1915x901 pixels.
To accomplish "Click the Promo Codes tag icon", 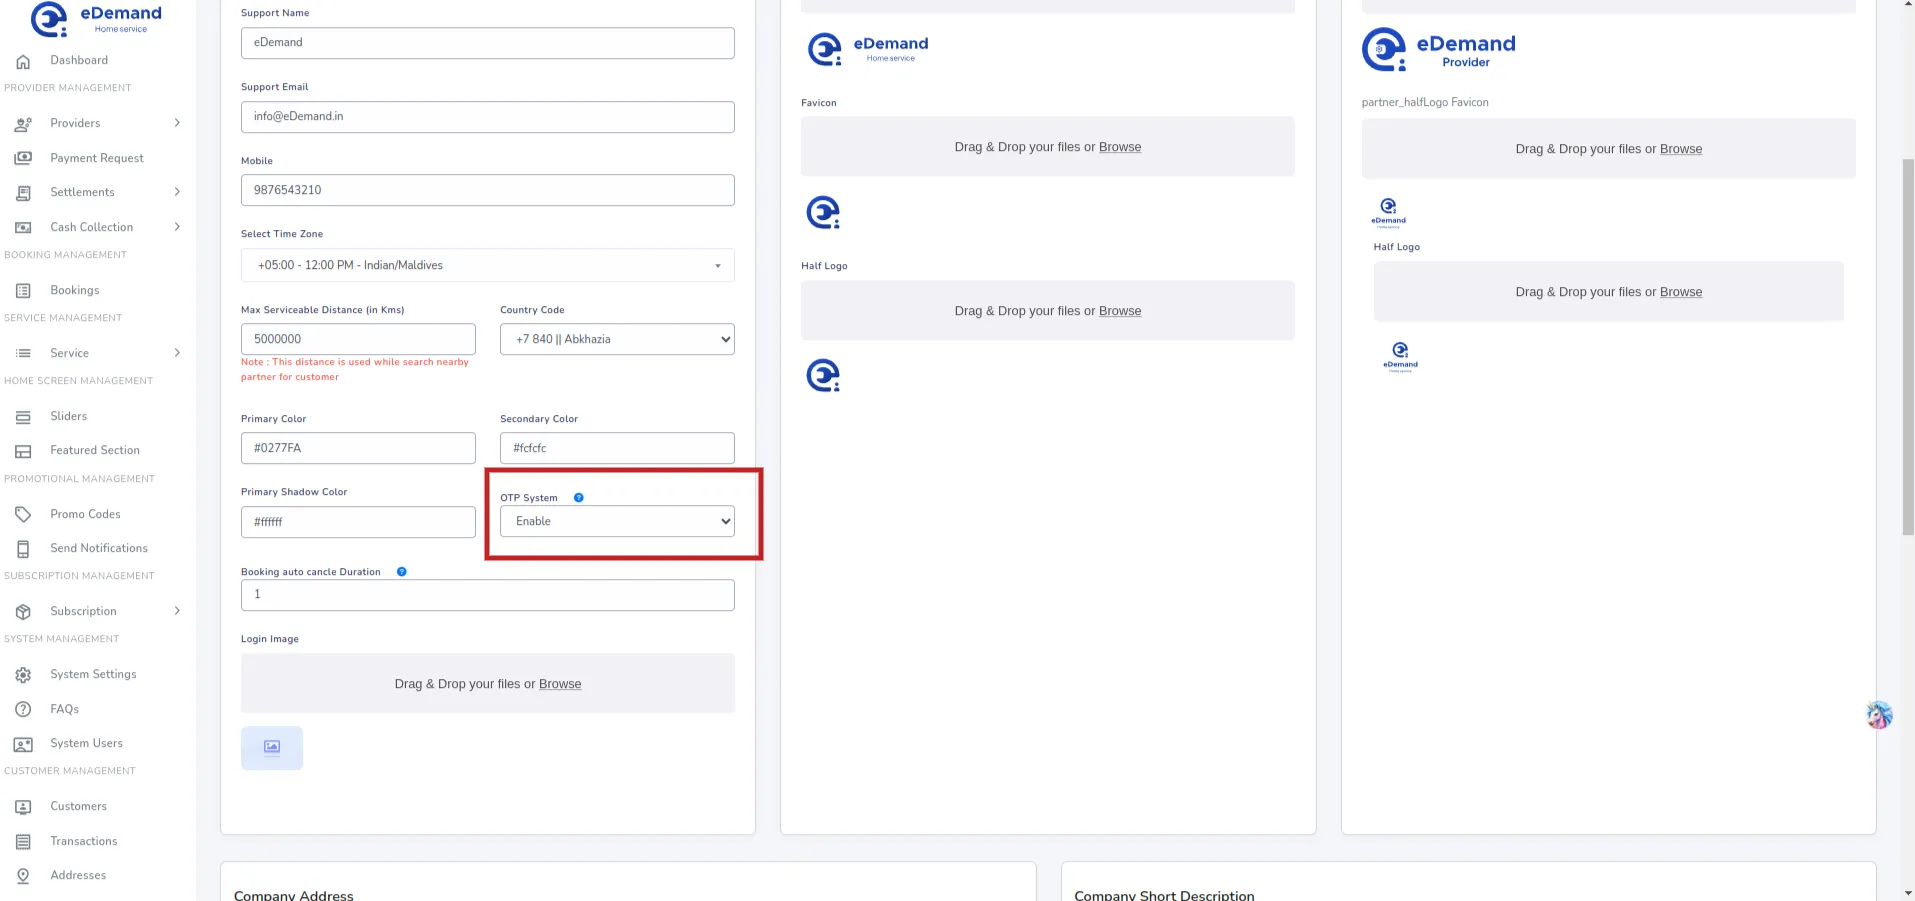I will 23,514.
